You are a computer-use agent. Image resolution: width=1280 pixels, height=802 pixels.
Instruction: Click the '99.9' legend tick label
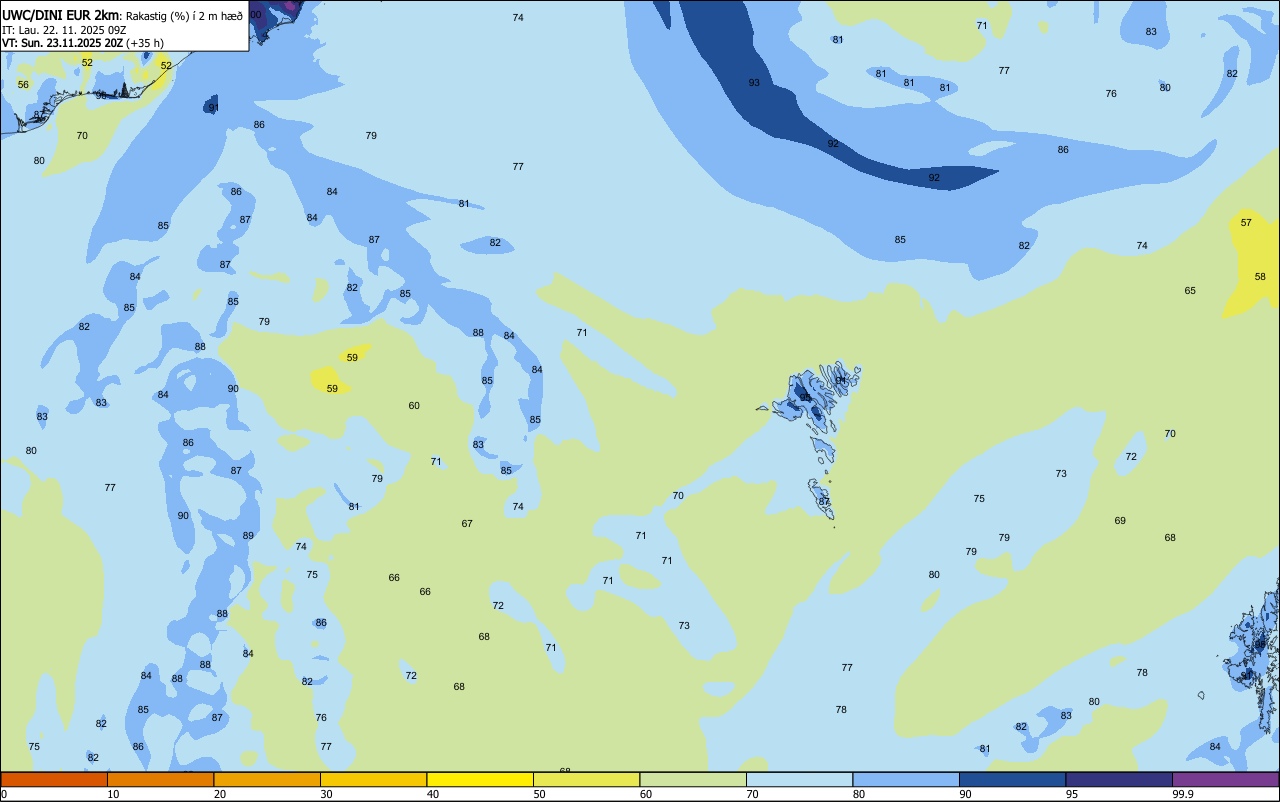(x=1183, y=794)
